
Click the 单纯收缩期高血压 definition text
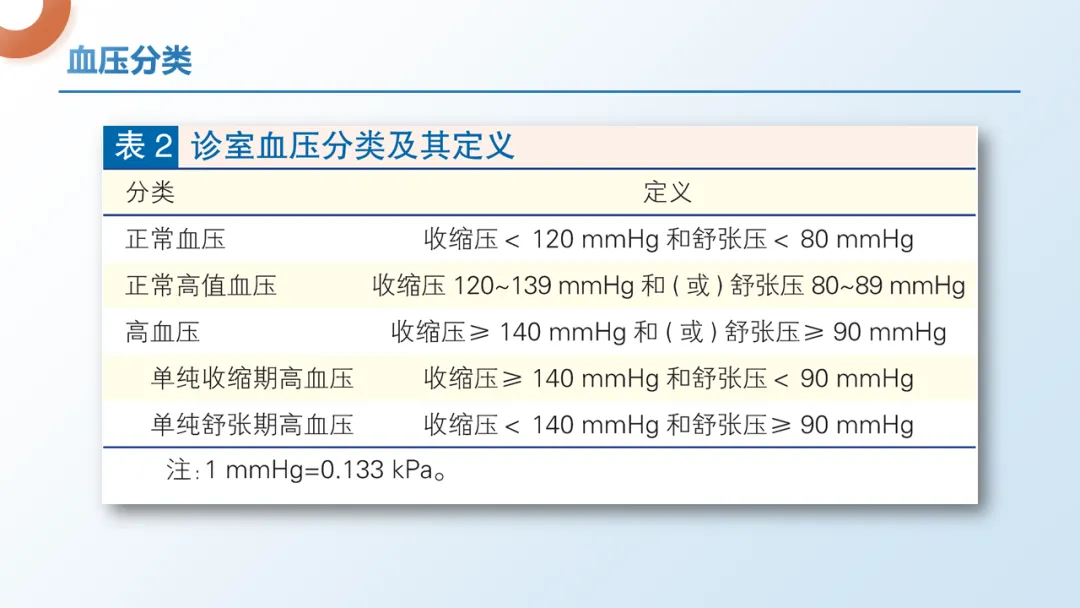click(668, 379)
